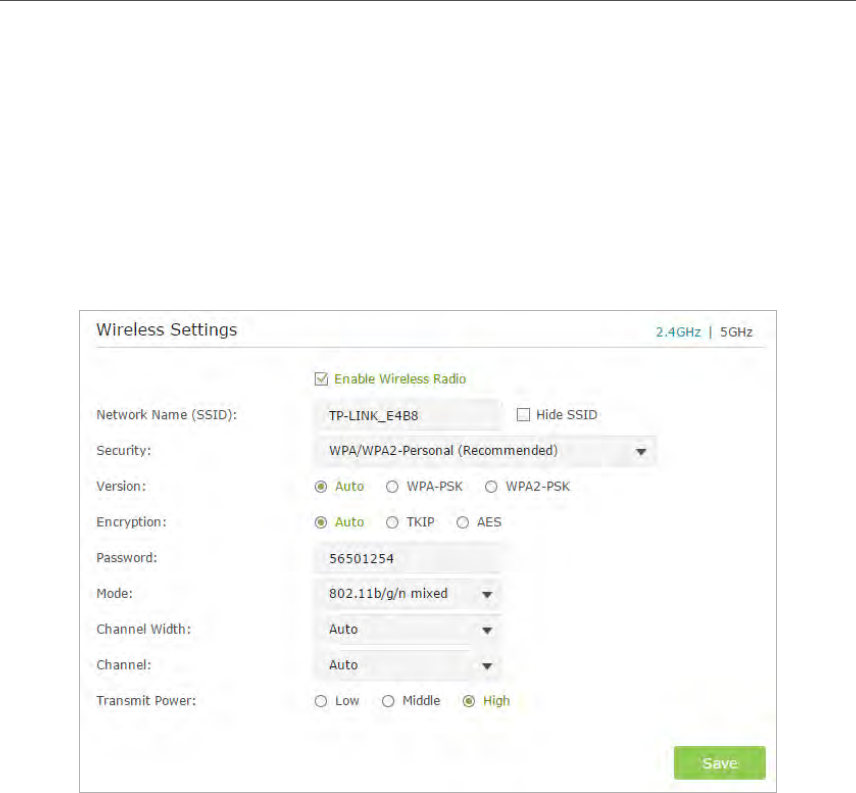Image resolution: width=856 pixels, height=793 pixels.
Task: Select TKIP encryption
Action: point(392,522)
